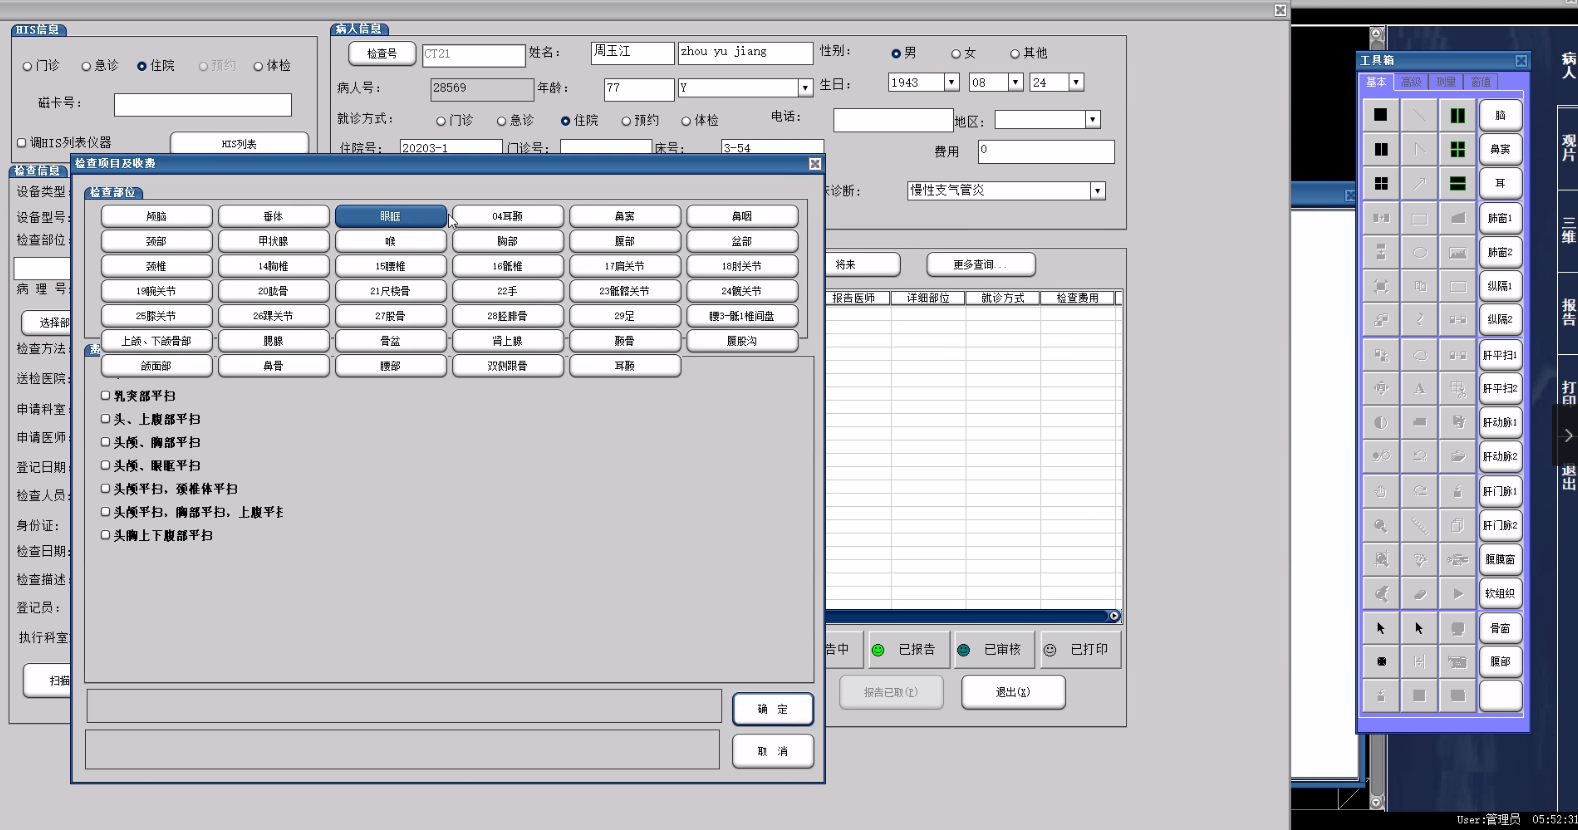Click the fit-to-window icon in toolbox
This screenshot has height=830, width=1578.
click(x=1380, y=286)
